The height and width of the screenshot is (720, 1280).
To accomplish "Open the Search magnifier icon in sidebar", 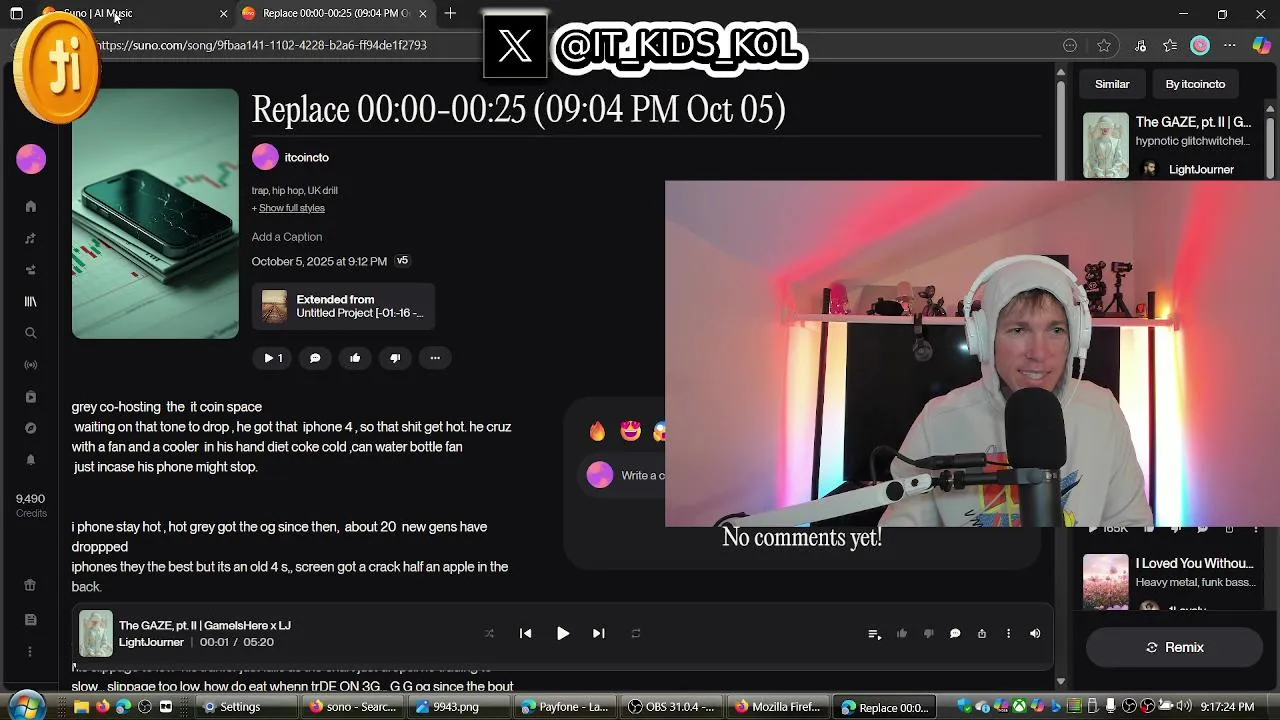I will click(31, 333).
